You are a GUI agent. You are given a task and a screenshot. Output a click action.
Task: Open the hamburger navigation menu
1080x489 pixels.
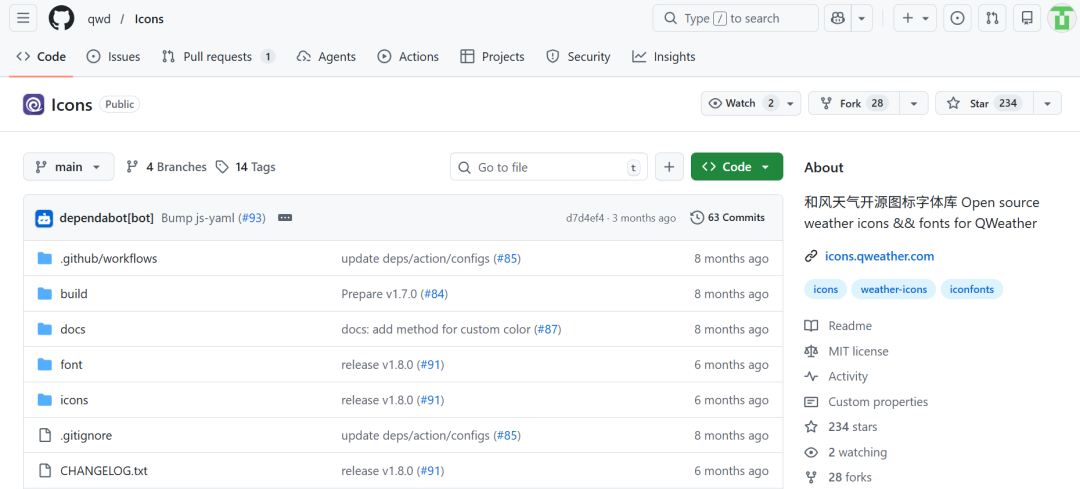coord(24,18)
